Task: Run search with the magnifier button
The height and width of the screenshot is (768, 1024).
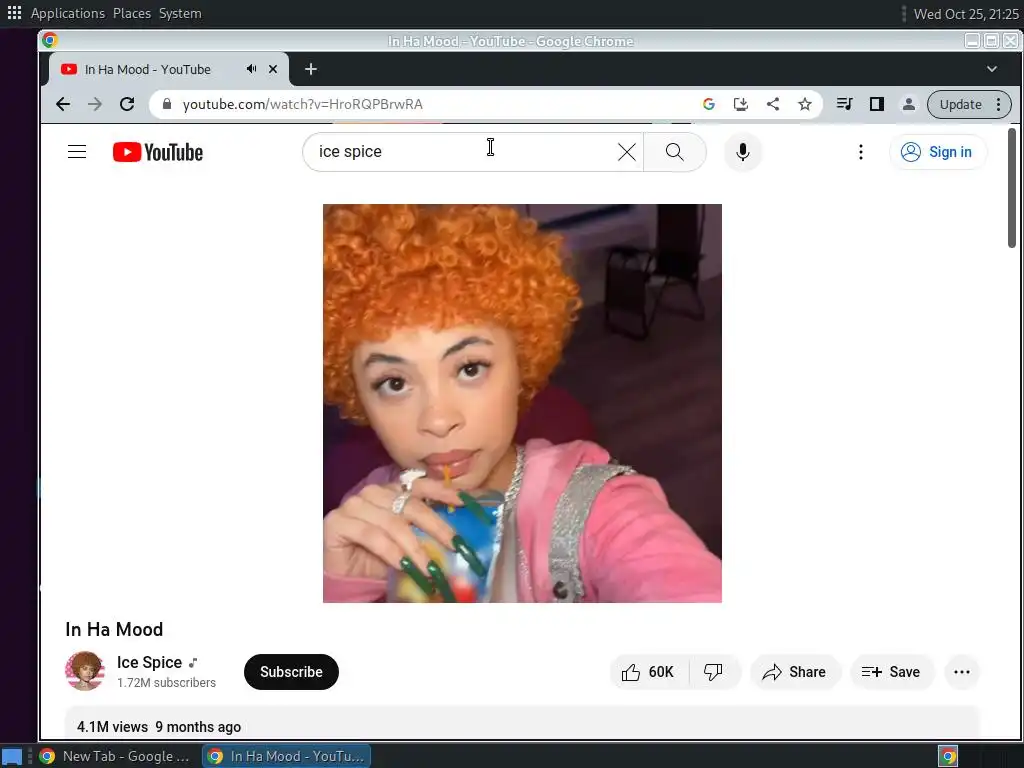Action: tap(675, 152)
